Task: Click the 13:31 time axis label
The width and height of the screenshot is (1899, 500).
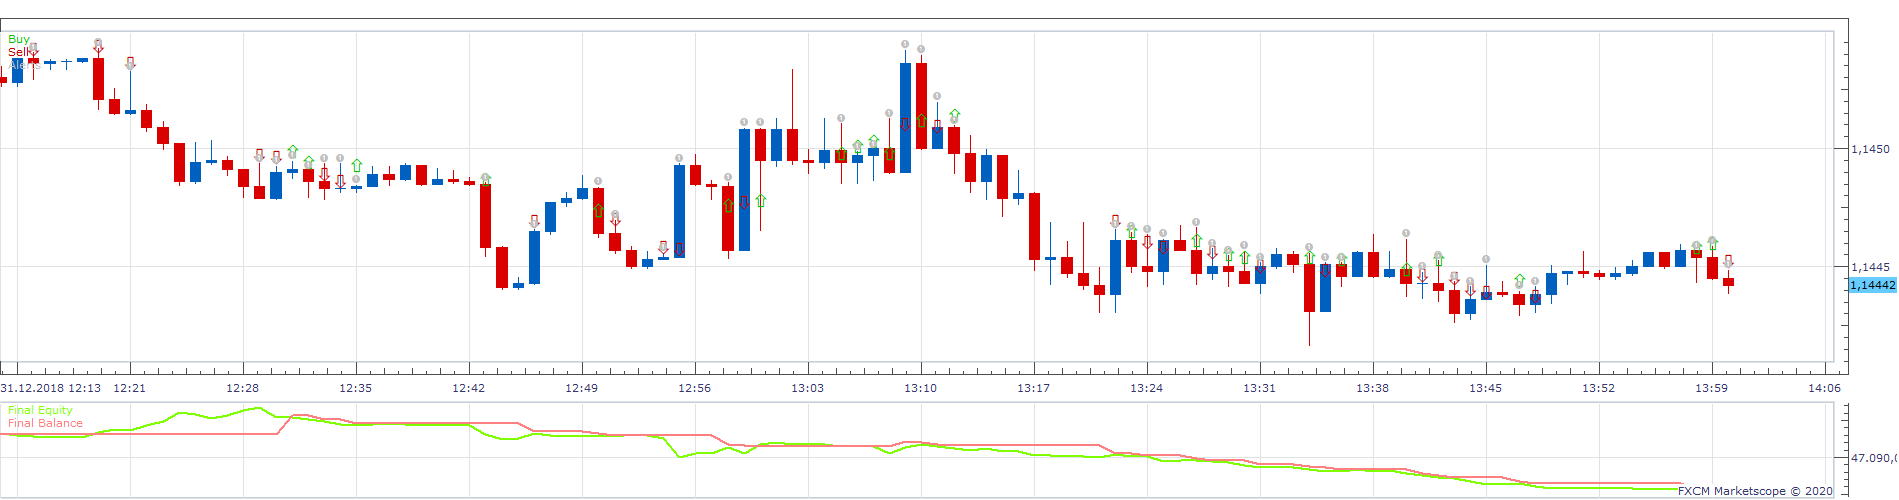Action: point(1259,388)
